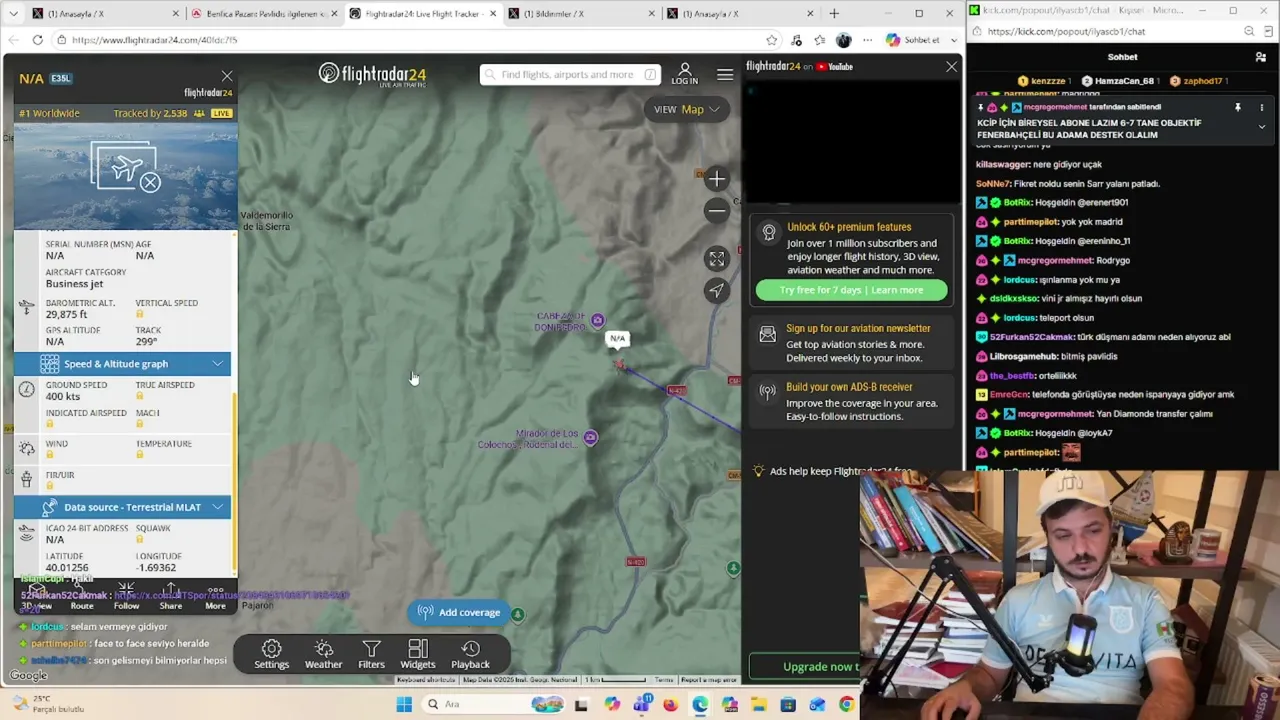Open the Flightradar24 Settings panel
The image size is (1280, 720).
[x=271, y=655]
